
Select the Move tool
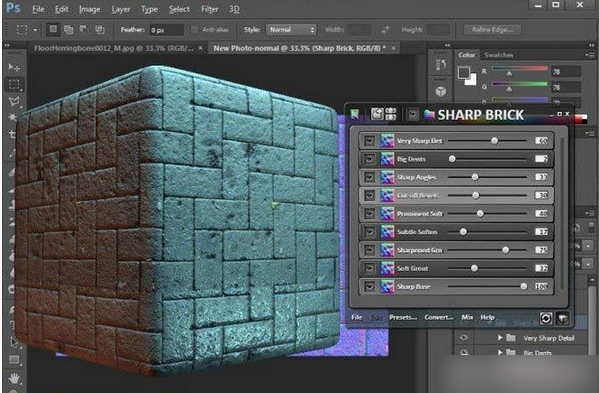pos(14,68)
